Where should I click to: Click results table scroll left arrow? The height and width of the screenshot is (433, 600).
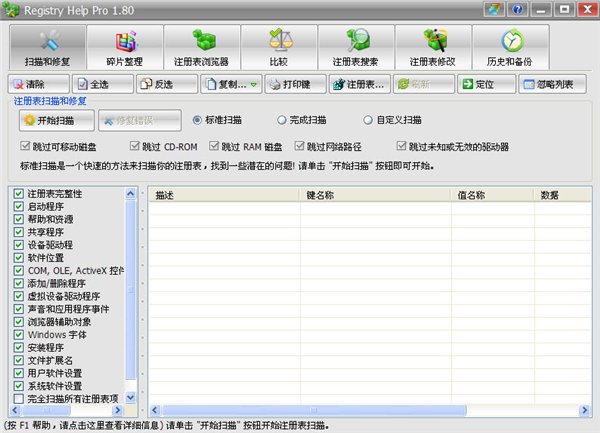tap(155, 410)
